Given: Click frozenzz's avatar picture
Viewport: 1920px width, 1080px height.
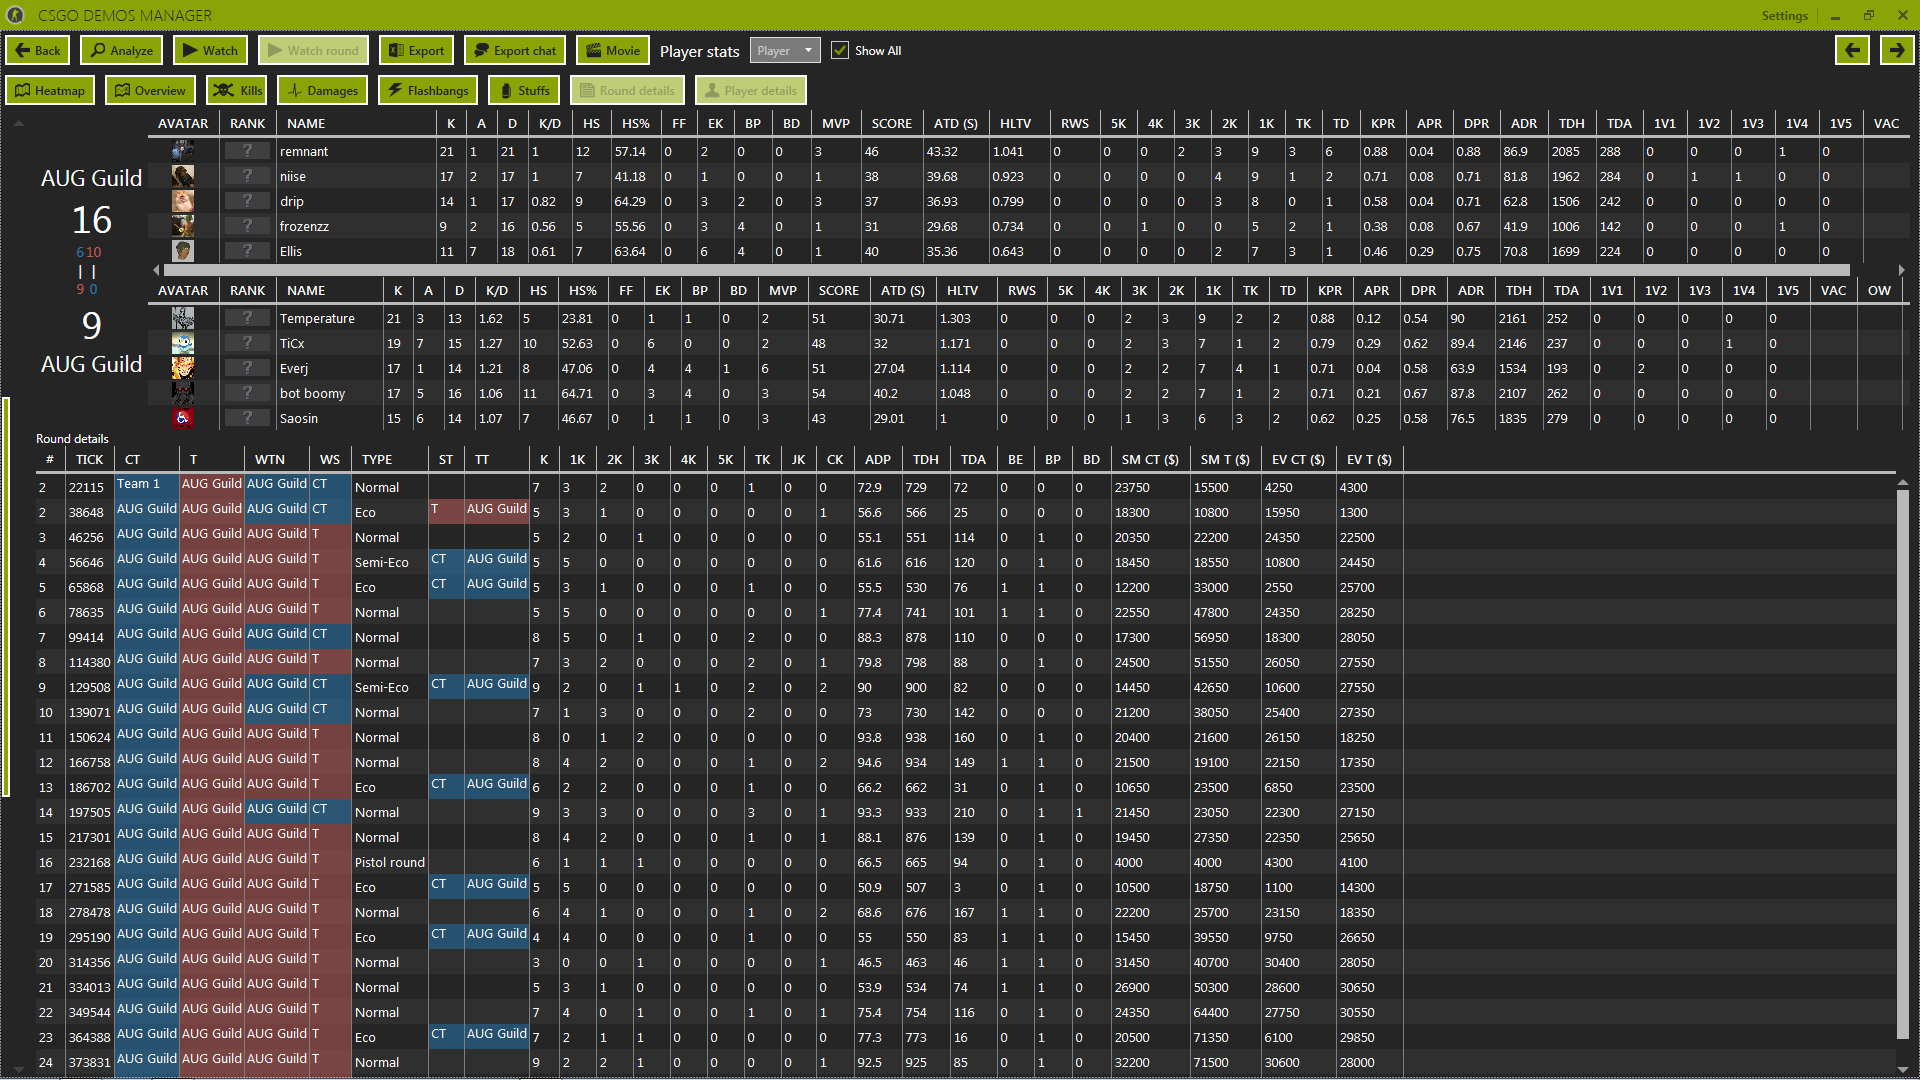Looking at the screenshot, I should pos(182,226).
